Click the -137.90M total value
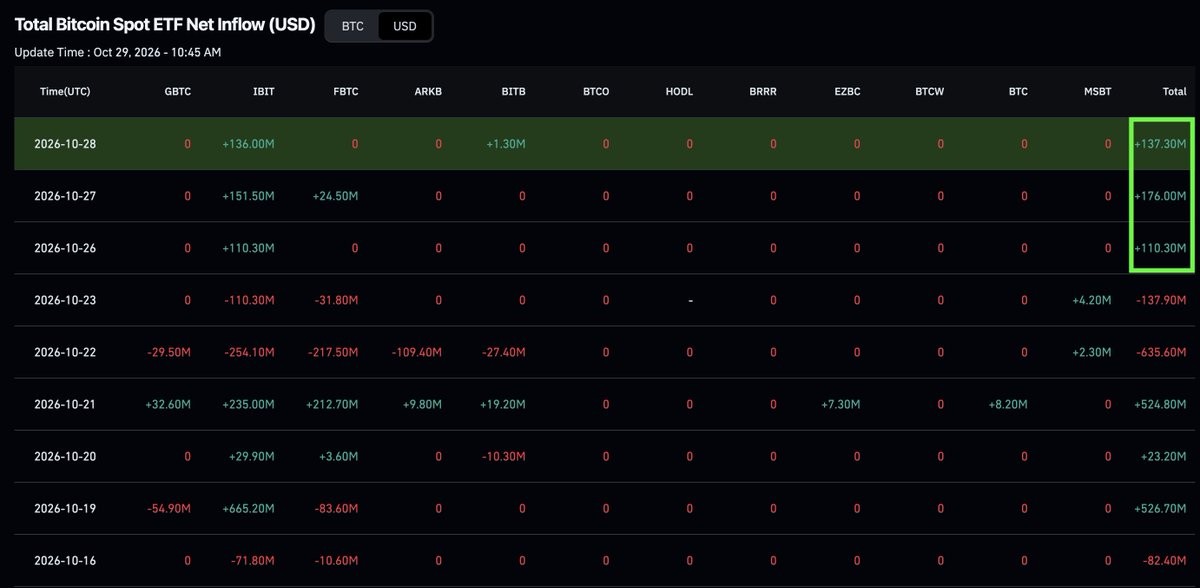This screenshot has height=588, width=1200. pyautogui.click(x=1161, y=300)
